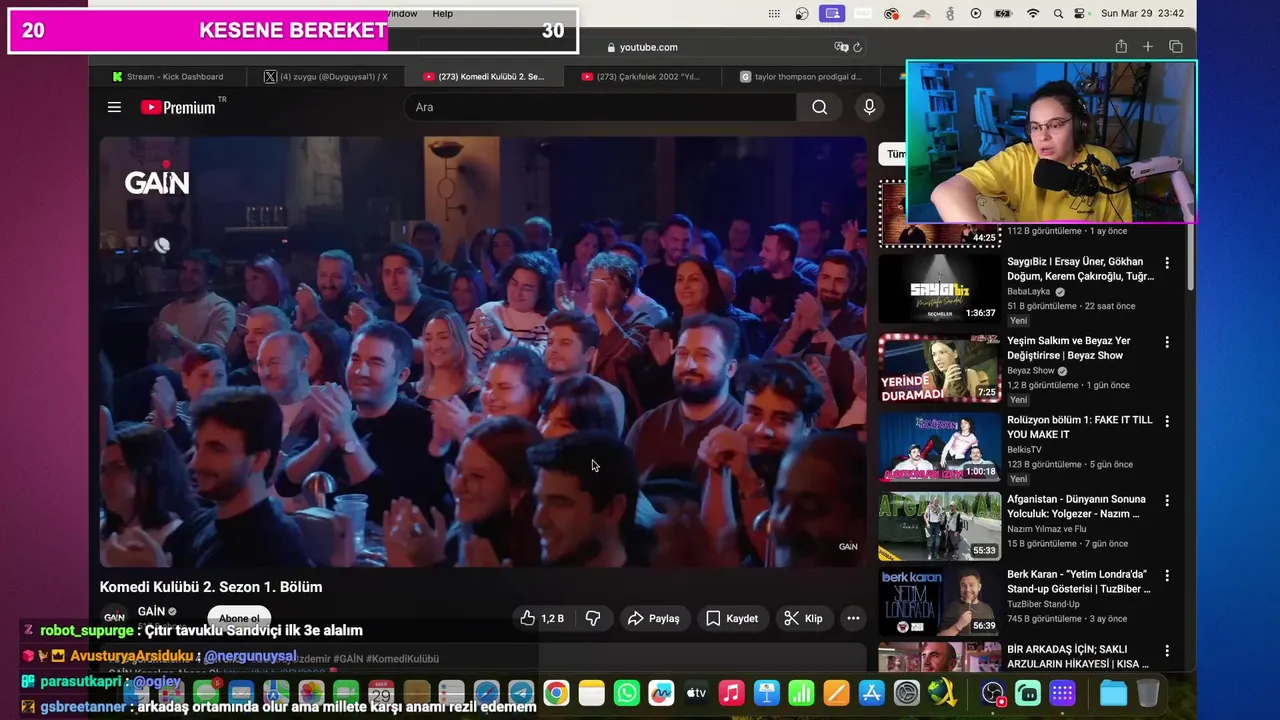The width and height of the screenshot is (1280, 720).
Task: Open Google Chrome from the Dock
Action: 556,693
